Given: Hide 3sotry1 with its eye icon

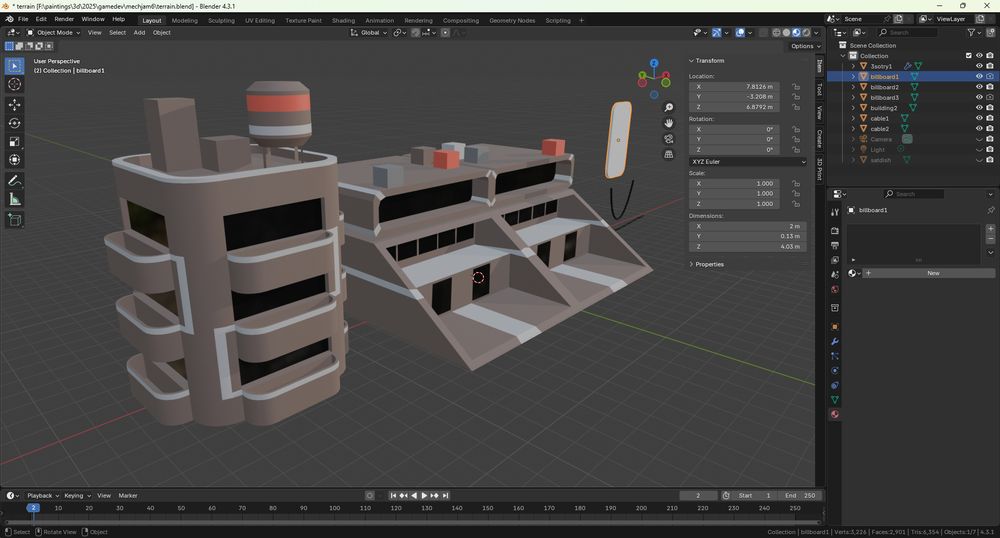Looking at the screenshot, I should point(979,66).
